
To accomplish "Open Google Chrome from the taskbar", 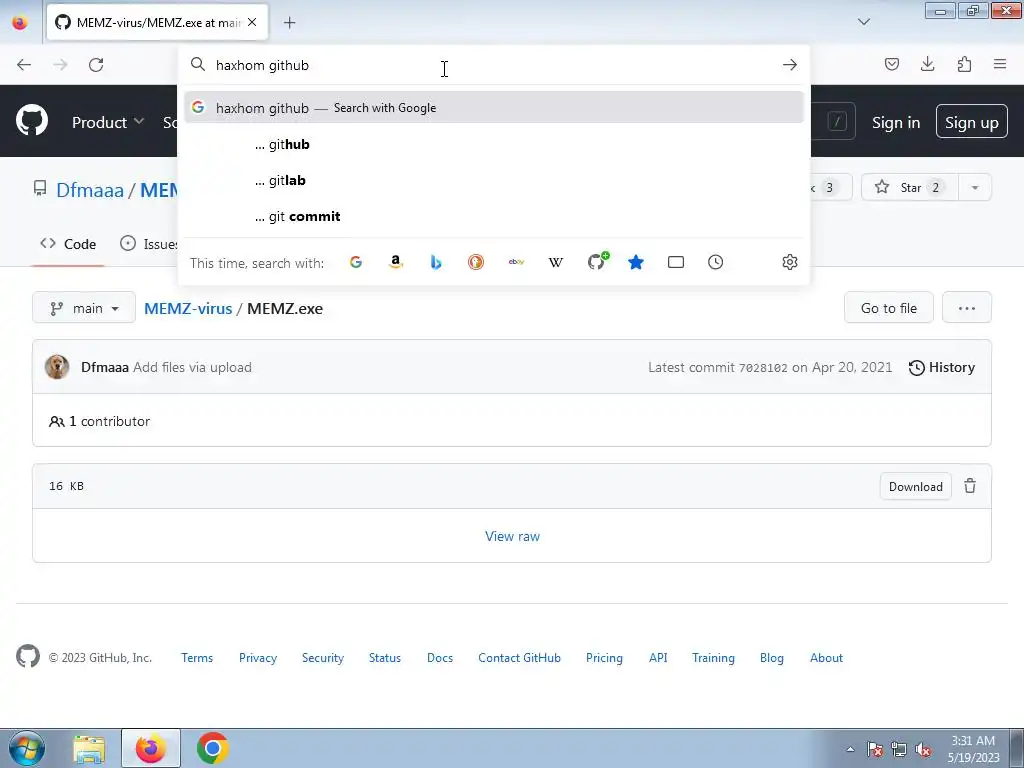I will pyautogui.click(x=212, y=748).
